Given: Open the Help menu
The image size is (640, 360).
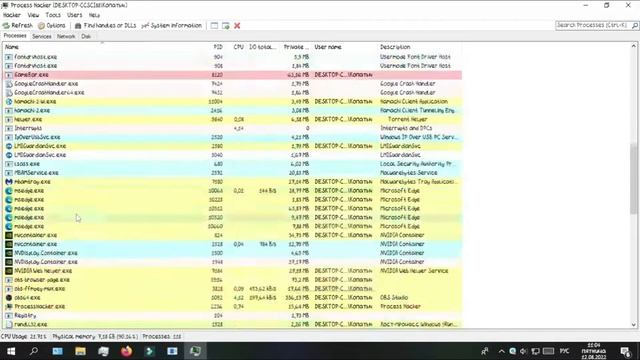Looking at the screenshot, I should click(94, 15).
